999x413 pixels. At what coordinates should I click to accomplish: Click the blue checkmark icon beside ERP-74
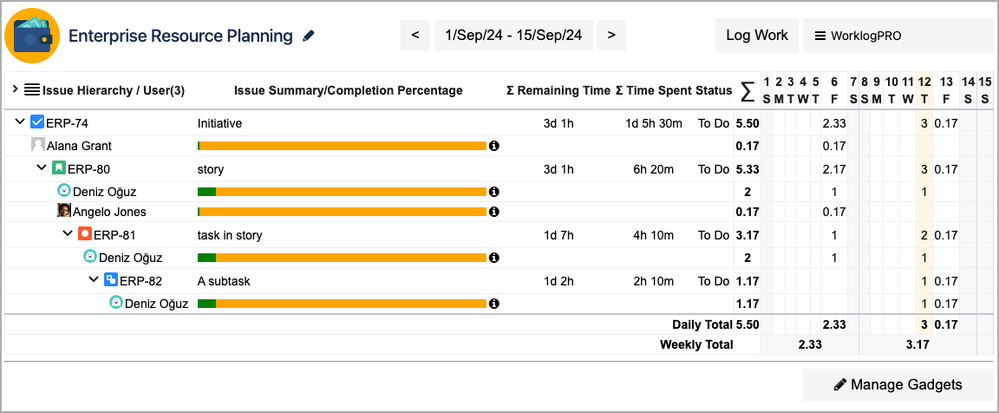tap(37, 124)
